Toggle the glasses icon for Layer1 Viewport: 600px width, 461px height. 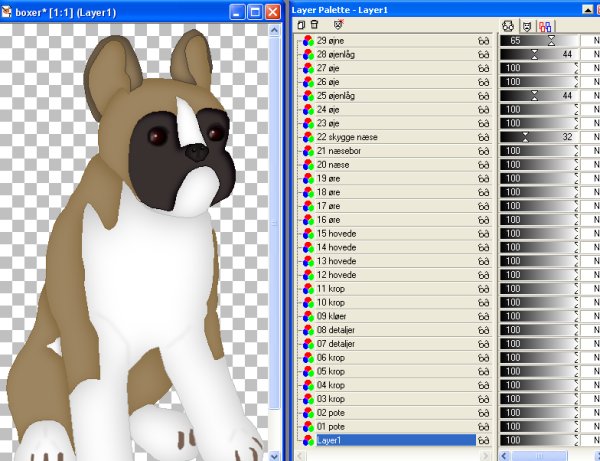(484, 440)
